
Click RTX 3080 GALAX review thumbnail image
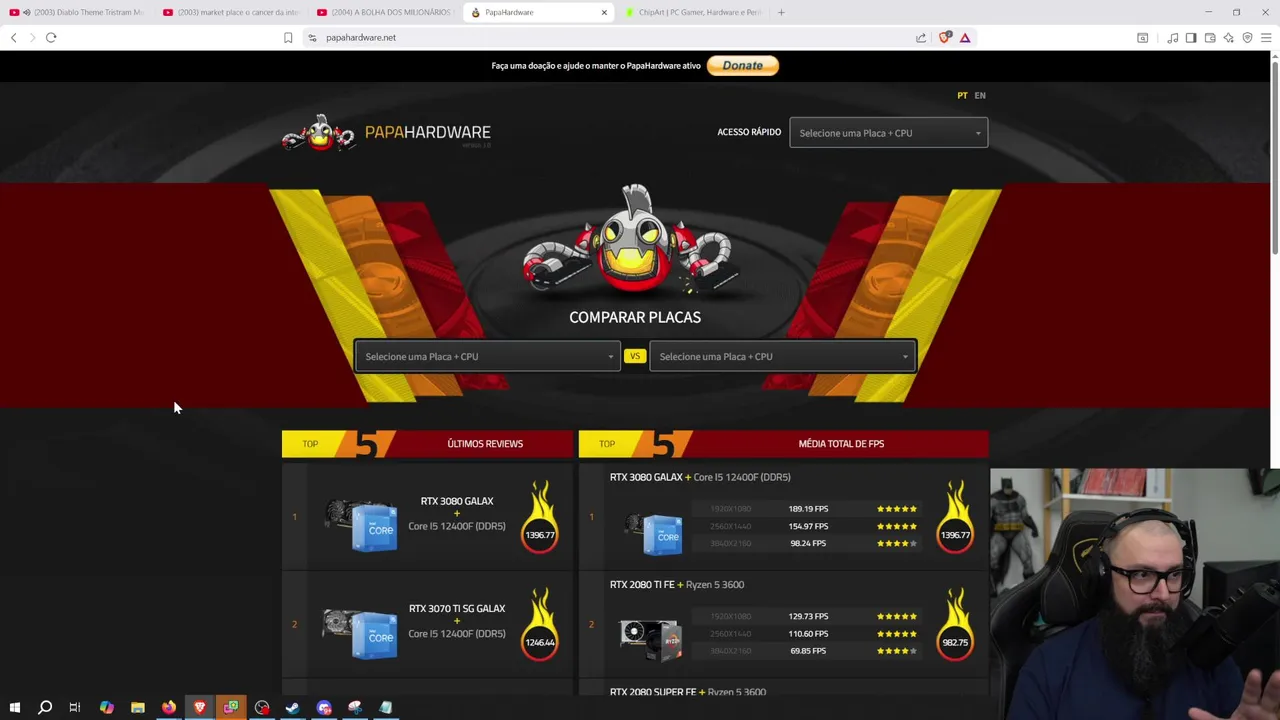[361, 525]
